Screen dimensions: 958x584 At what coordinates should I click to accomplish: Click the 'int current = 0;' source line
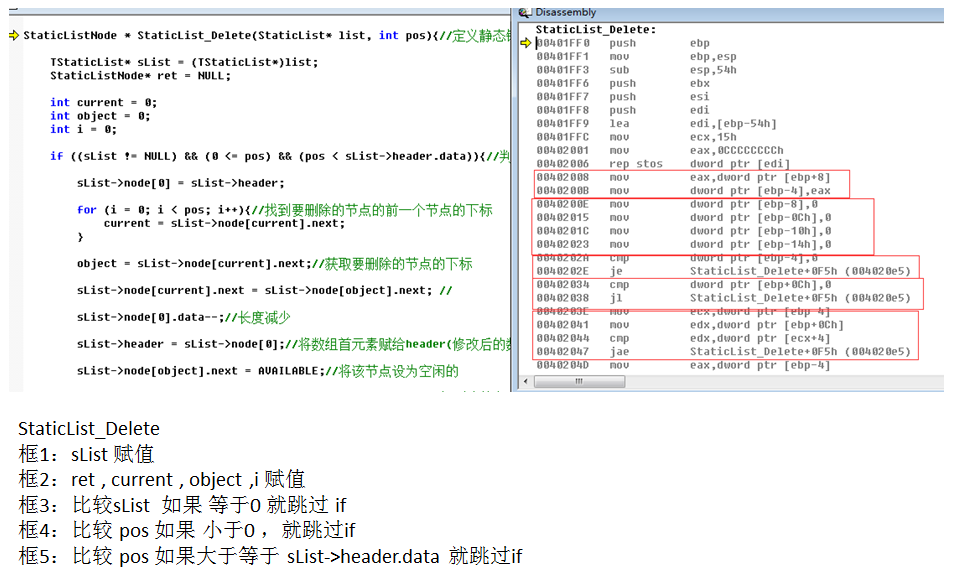[x=103, y=103]
